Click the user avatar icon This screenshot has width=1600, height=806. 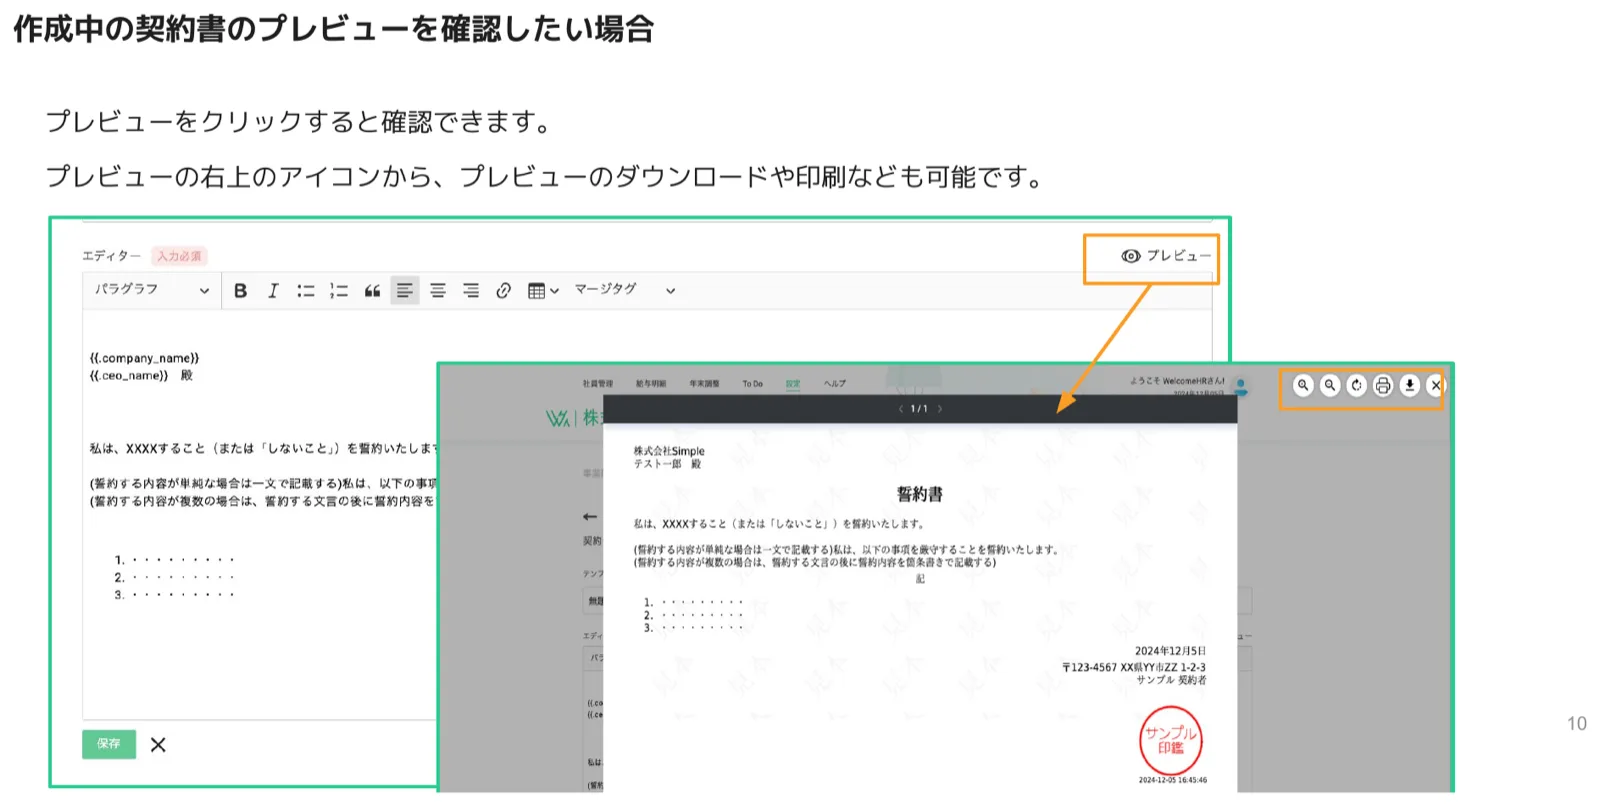1241,385
